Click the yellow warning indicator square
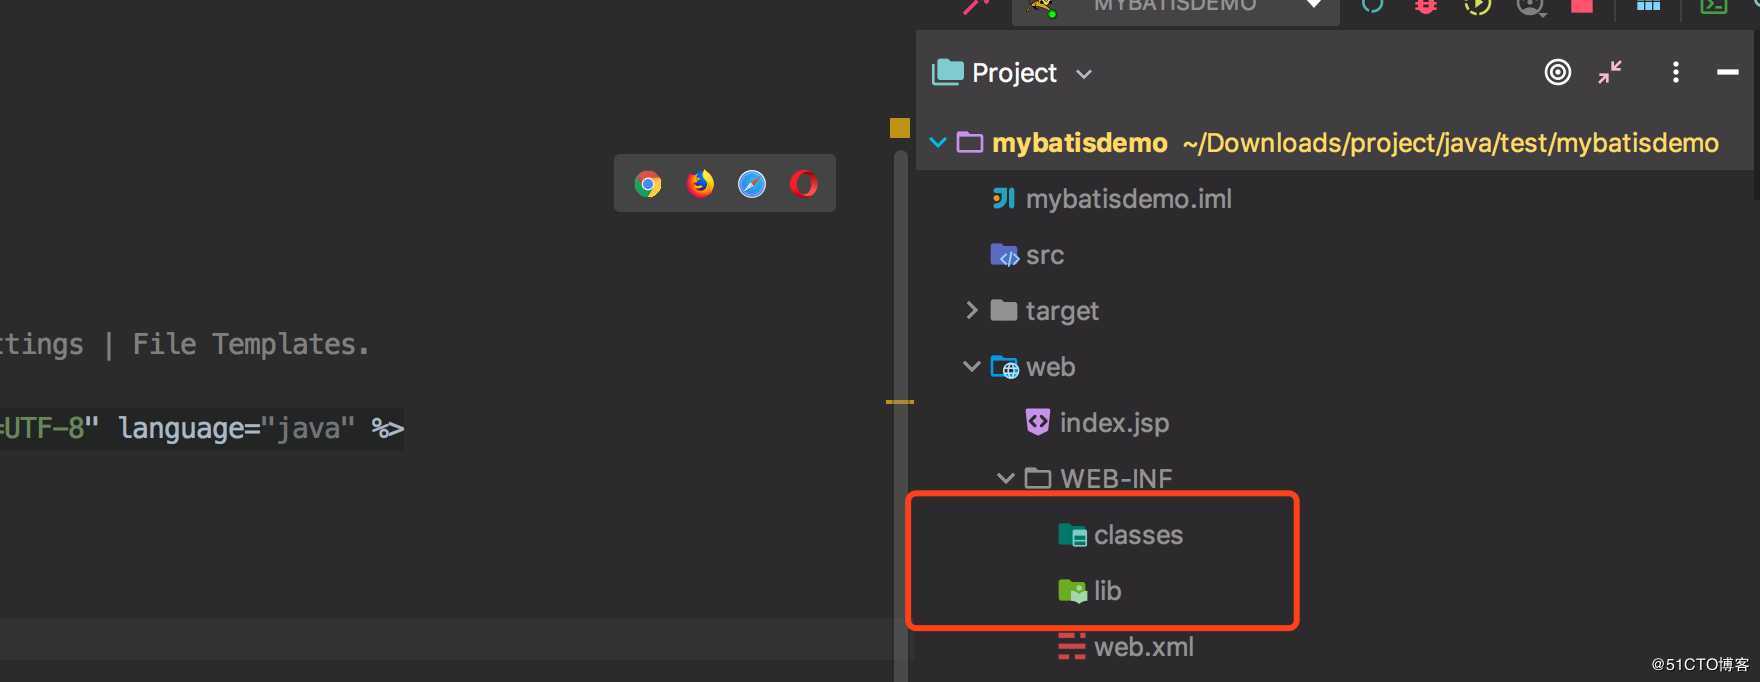 [x=900, y=128]
